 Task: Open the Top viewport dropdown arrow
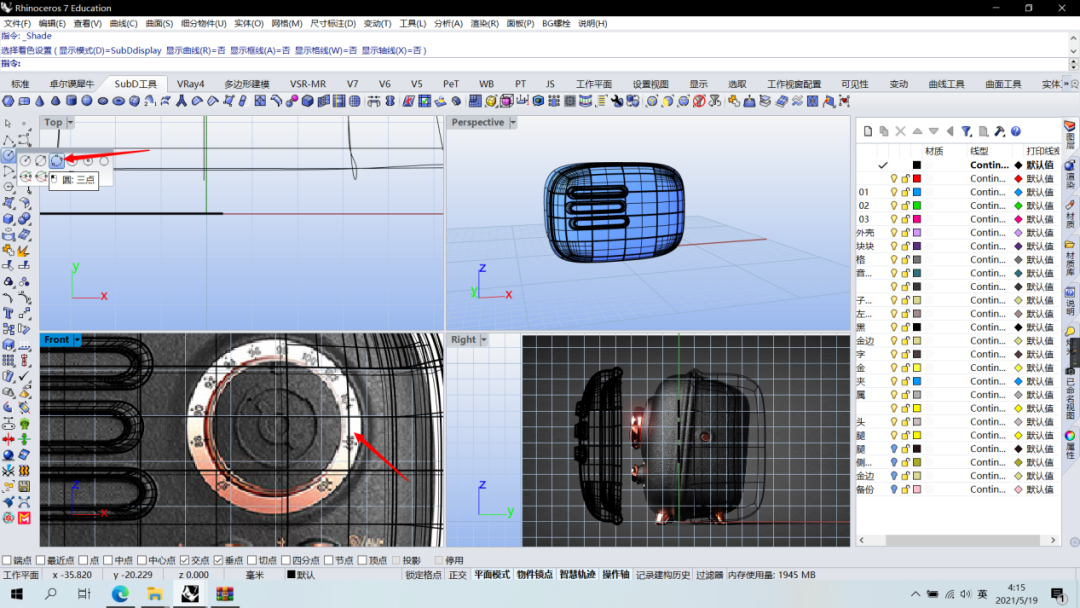(x=70, y=123)
